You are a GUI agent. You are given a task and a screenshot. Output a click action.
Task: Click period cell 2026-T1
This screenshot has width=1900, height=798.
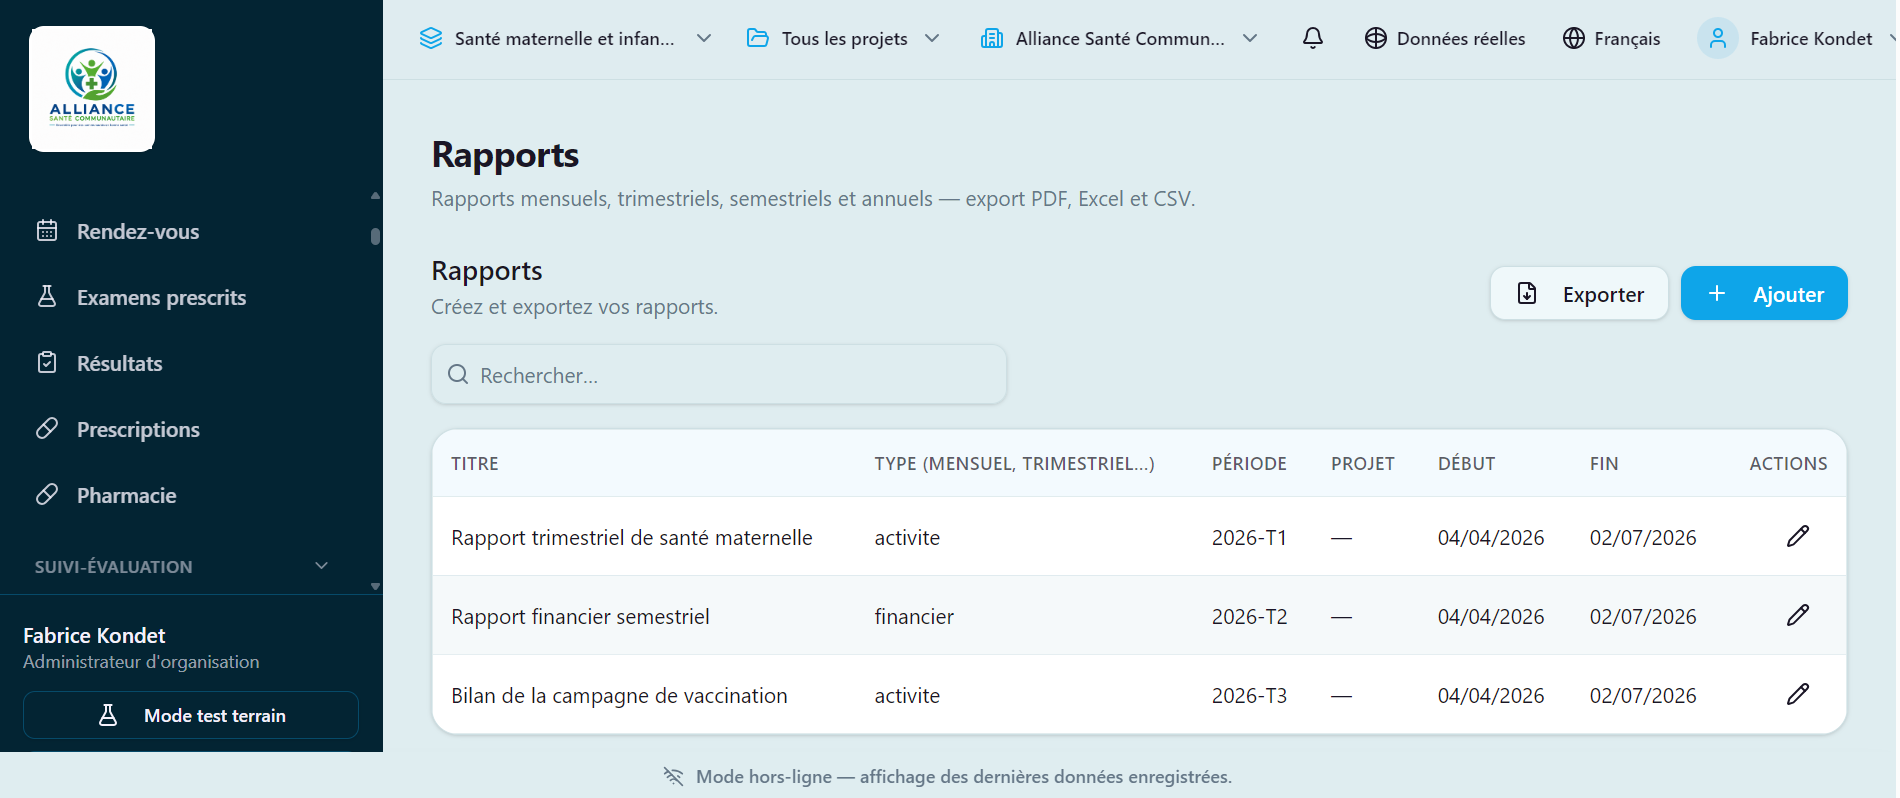pos(1249,537)
